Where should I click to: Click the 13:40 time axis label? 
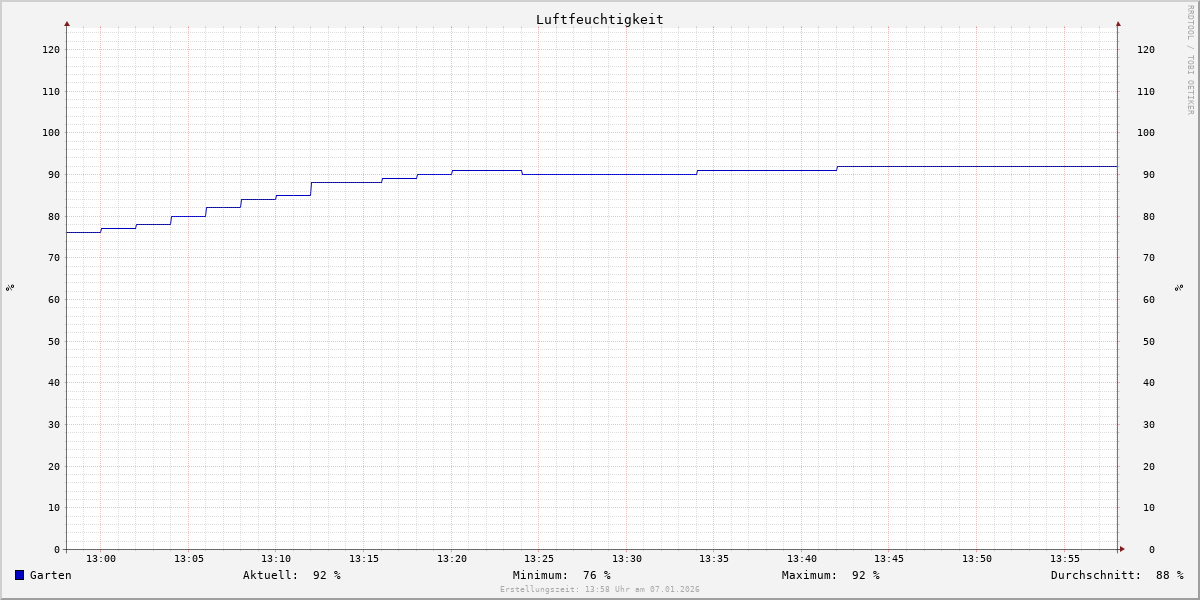tap(802, 559)
